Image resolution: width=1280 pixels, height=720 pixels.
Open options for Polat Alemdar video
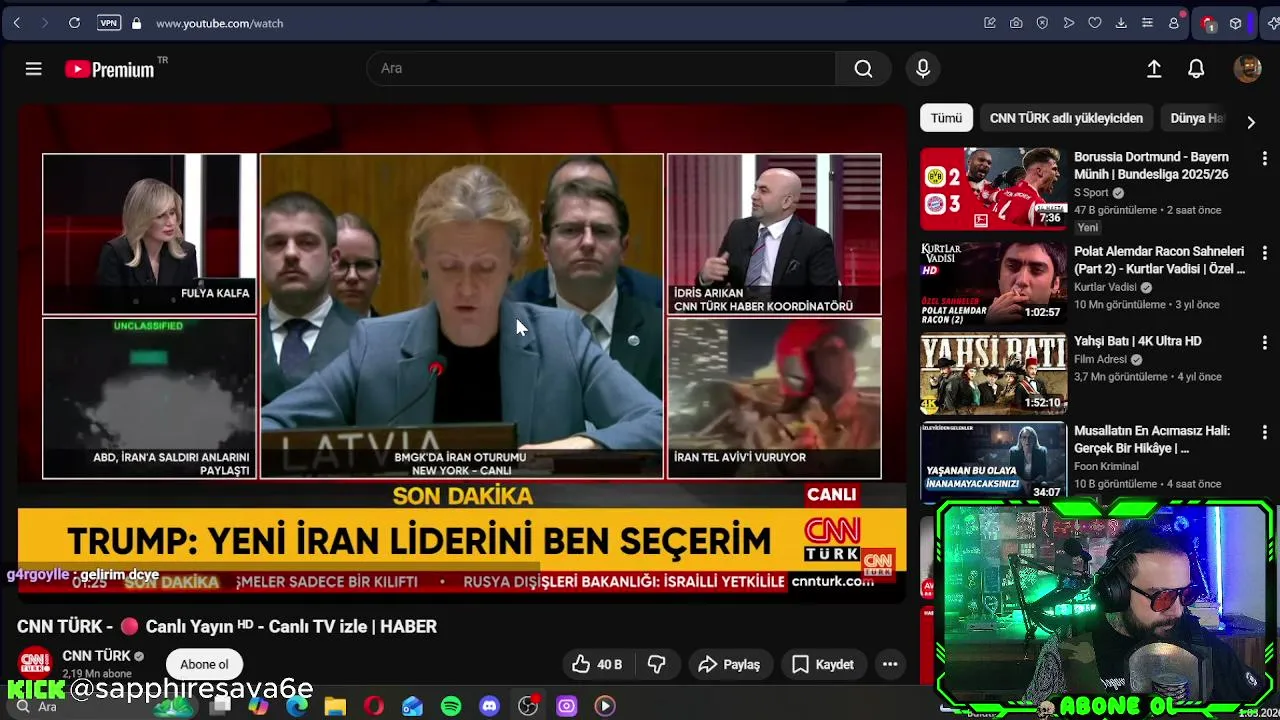click(1264, 253)
